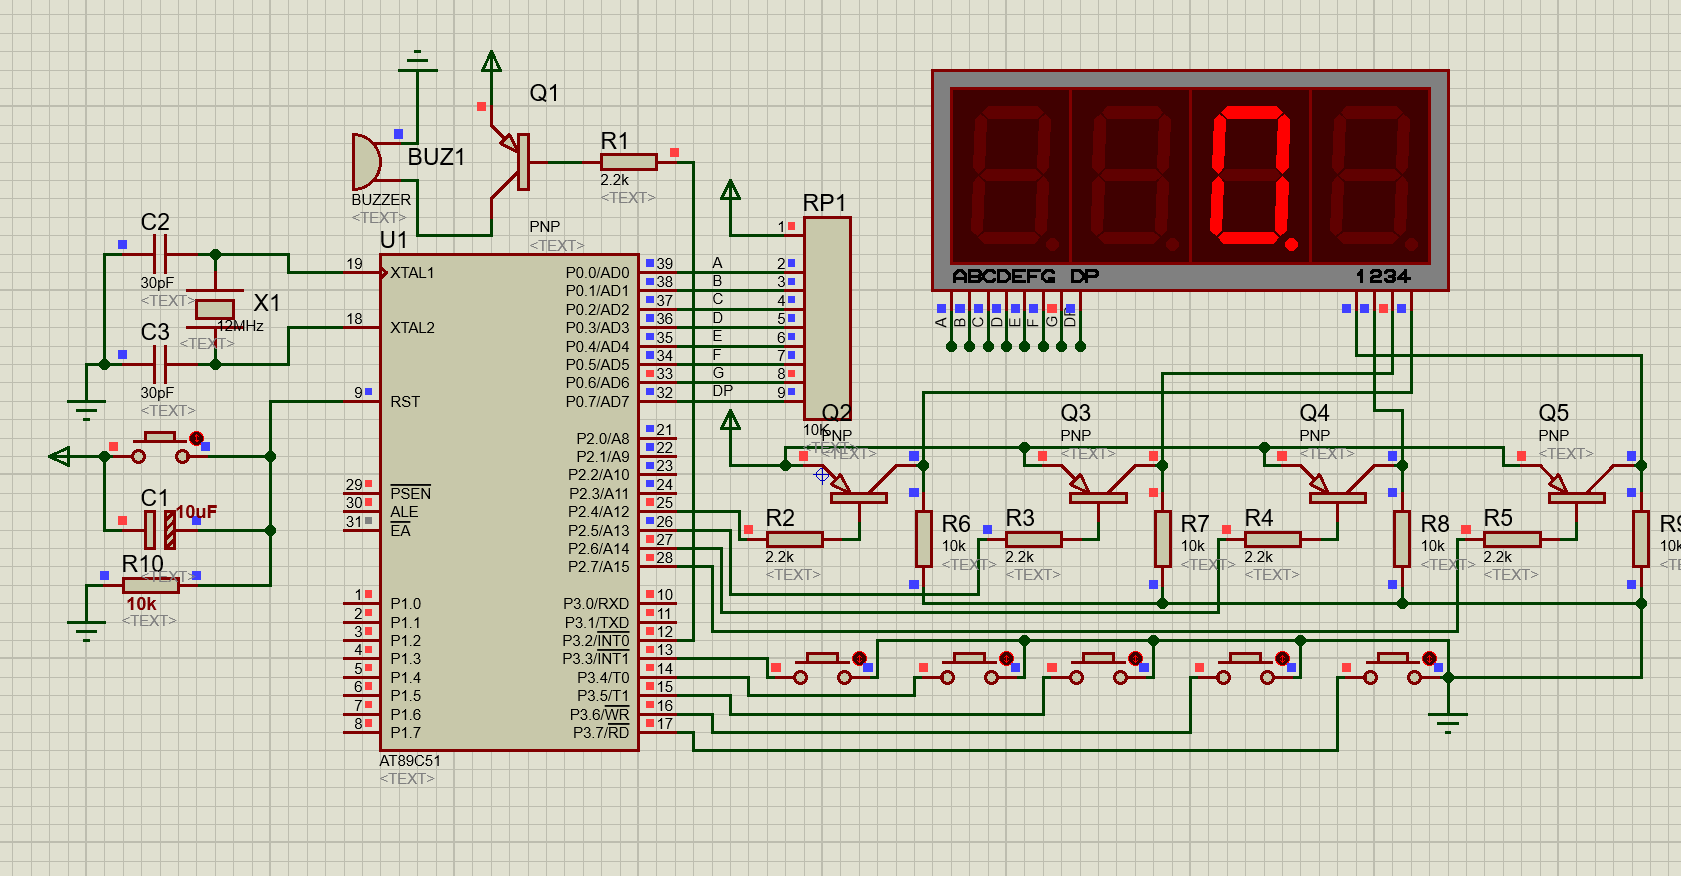Select the Q4 PNP transistor symbol
The width and height of the screenshot is (1681, 876).
pos(1337,485)
